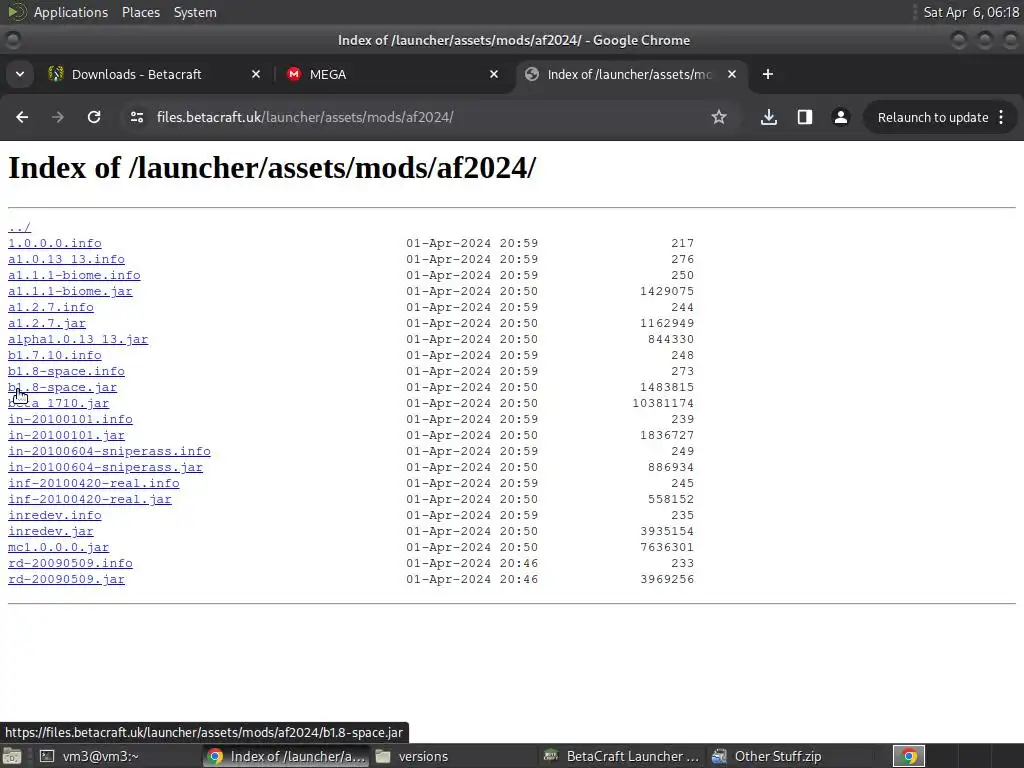Download a1.2.7.jar file
This screenshot has width=1024, height=768.
[x=47, y=323]
